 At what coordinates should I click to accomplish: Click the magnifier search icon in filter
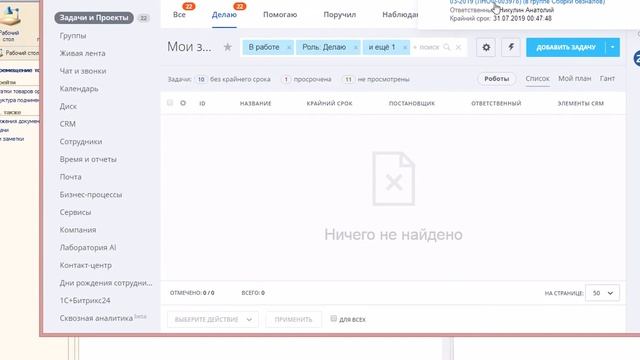[x=447, y=47]
